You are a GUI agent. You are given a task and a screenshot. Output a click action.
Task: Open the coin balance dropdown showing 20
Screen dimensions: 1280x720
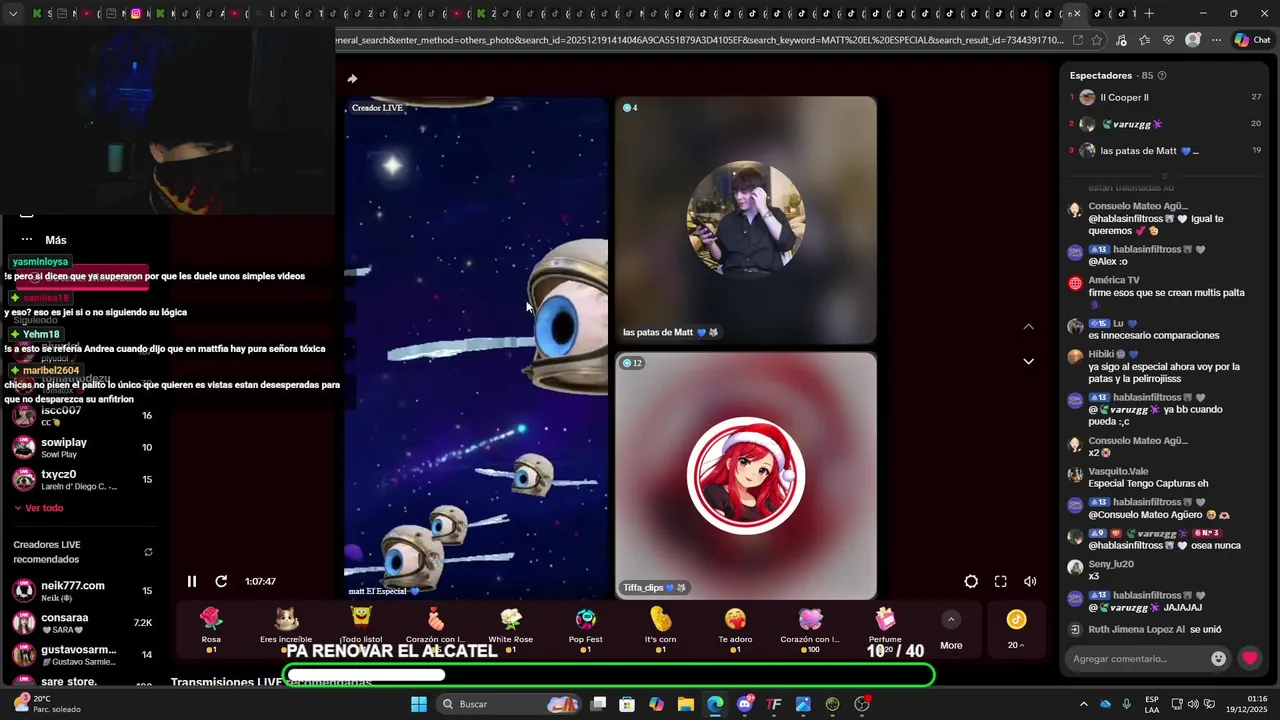[1016, 630]
